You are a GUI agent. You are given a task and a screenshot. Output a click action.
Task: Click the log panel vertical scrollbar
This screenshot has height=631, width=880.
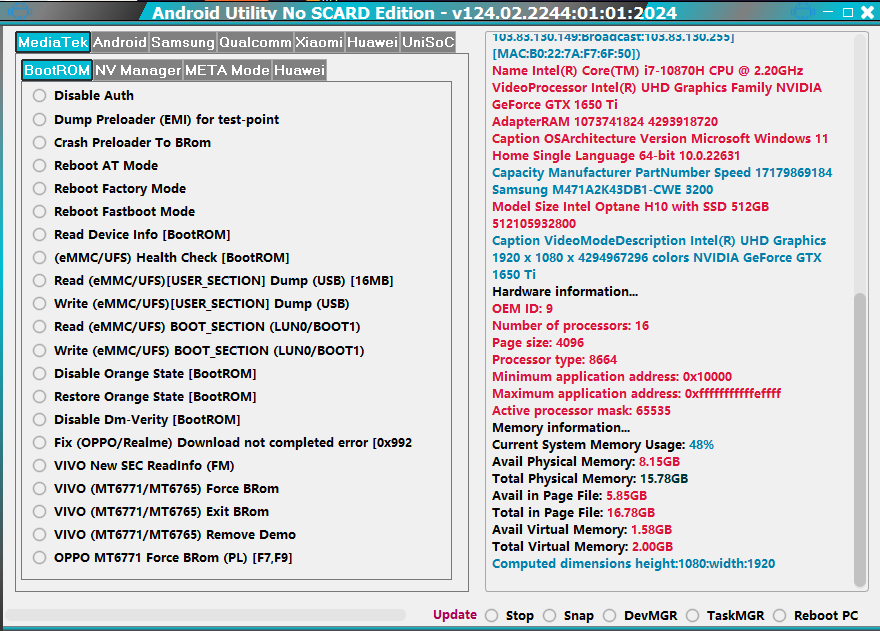point(860,440)
